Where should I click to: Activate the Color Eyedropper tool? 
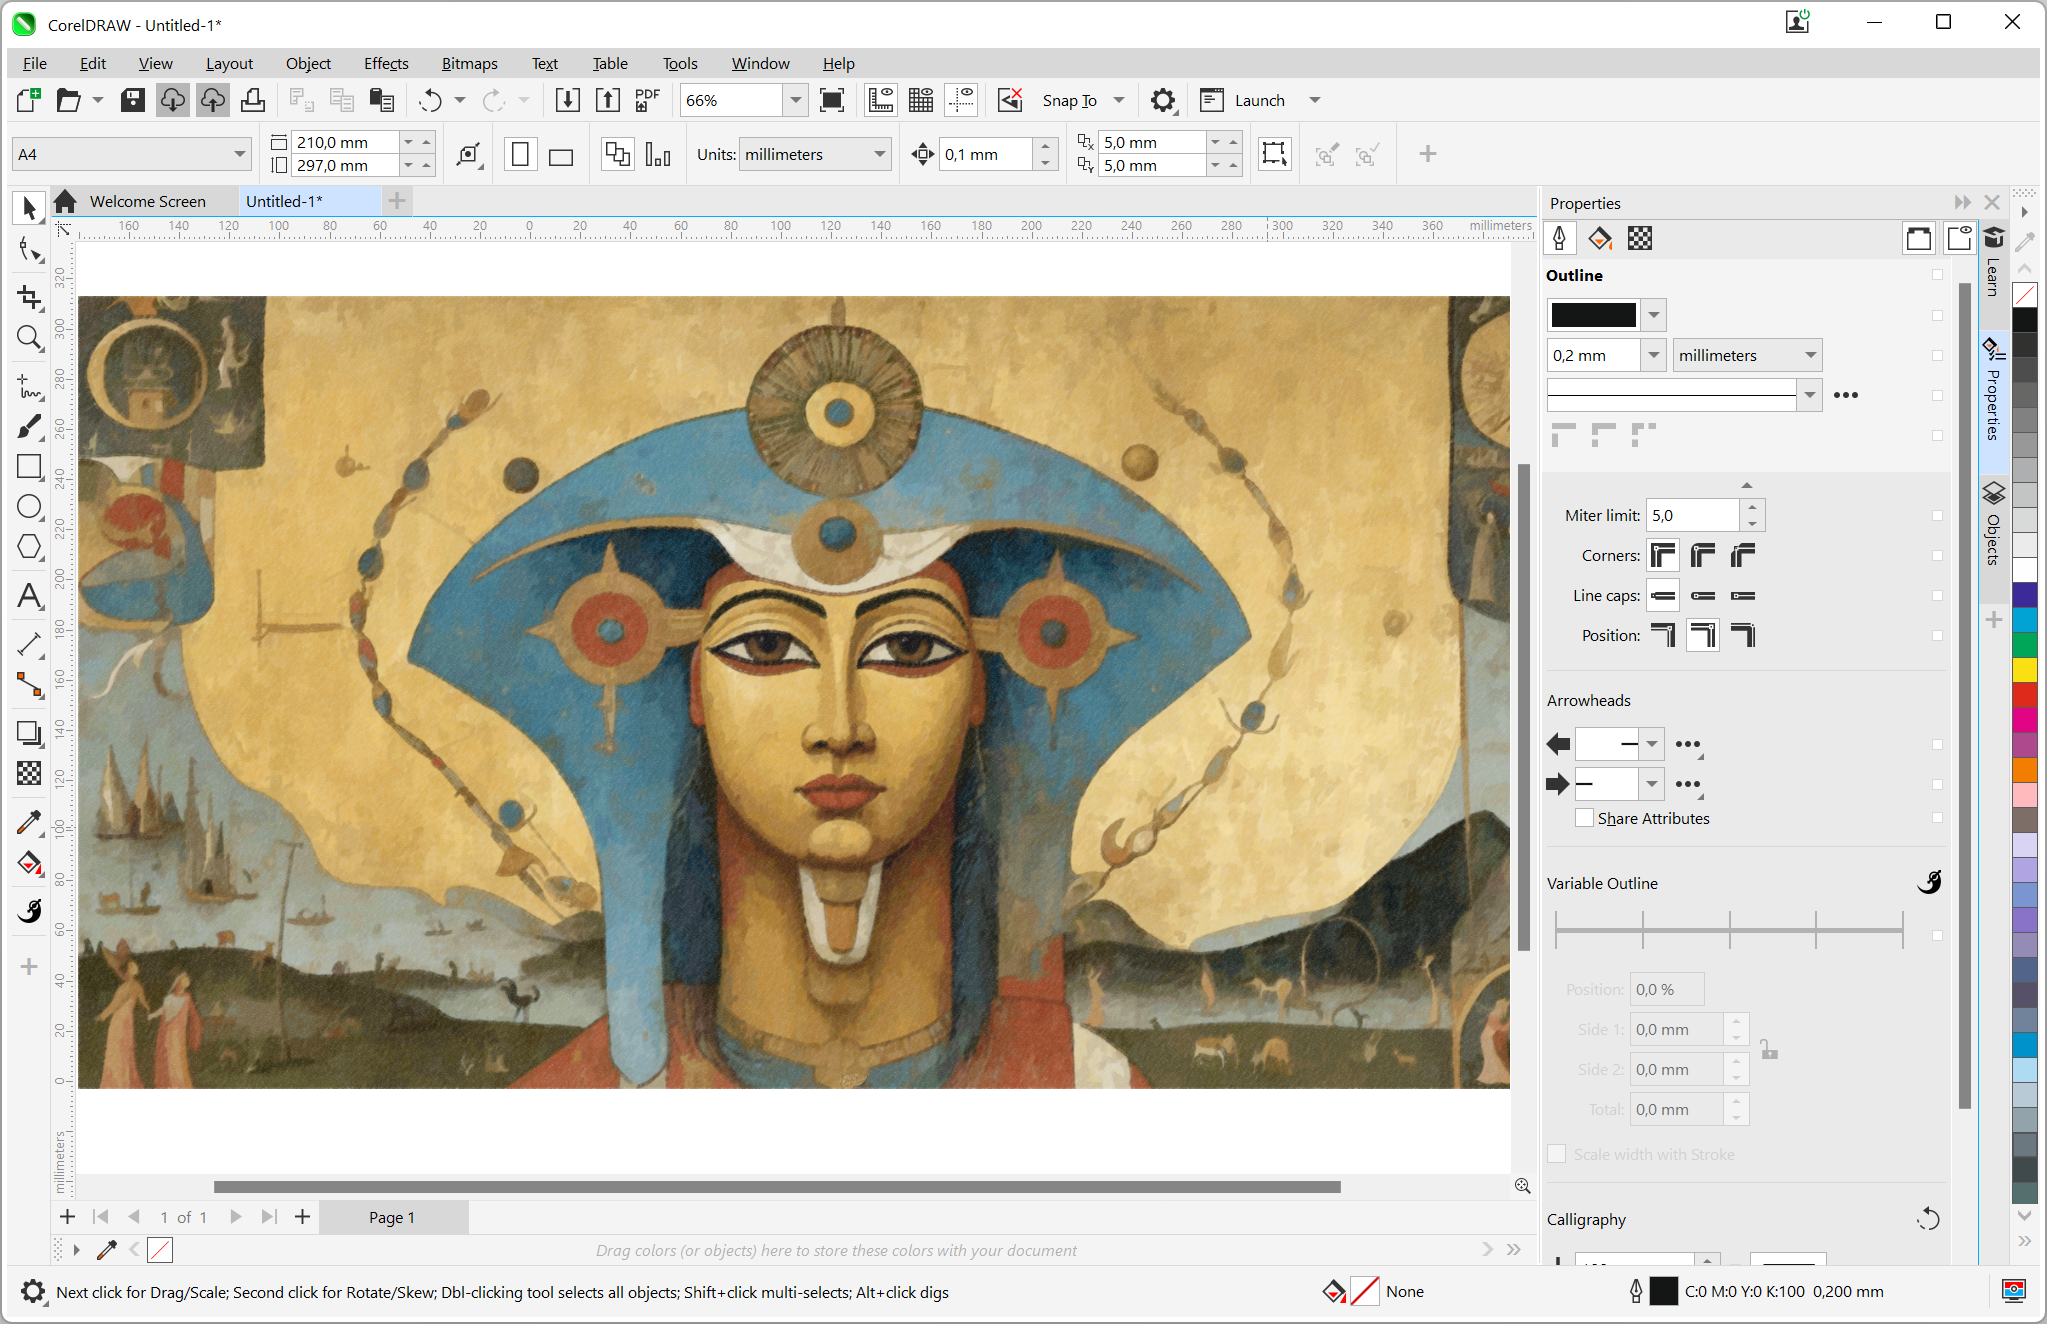[29, 823]
